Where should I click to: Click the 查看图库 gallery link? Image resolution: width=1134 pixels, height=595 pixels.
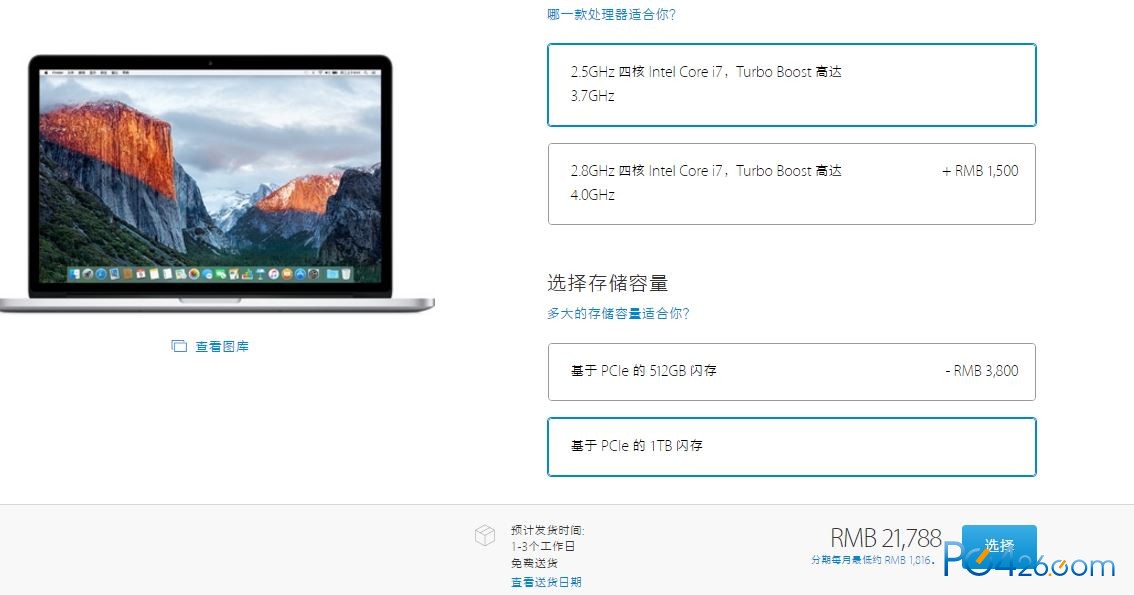tap(222, 346)
